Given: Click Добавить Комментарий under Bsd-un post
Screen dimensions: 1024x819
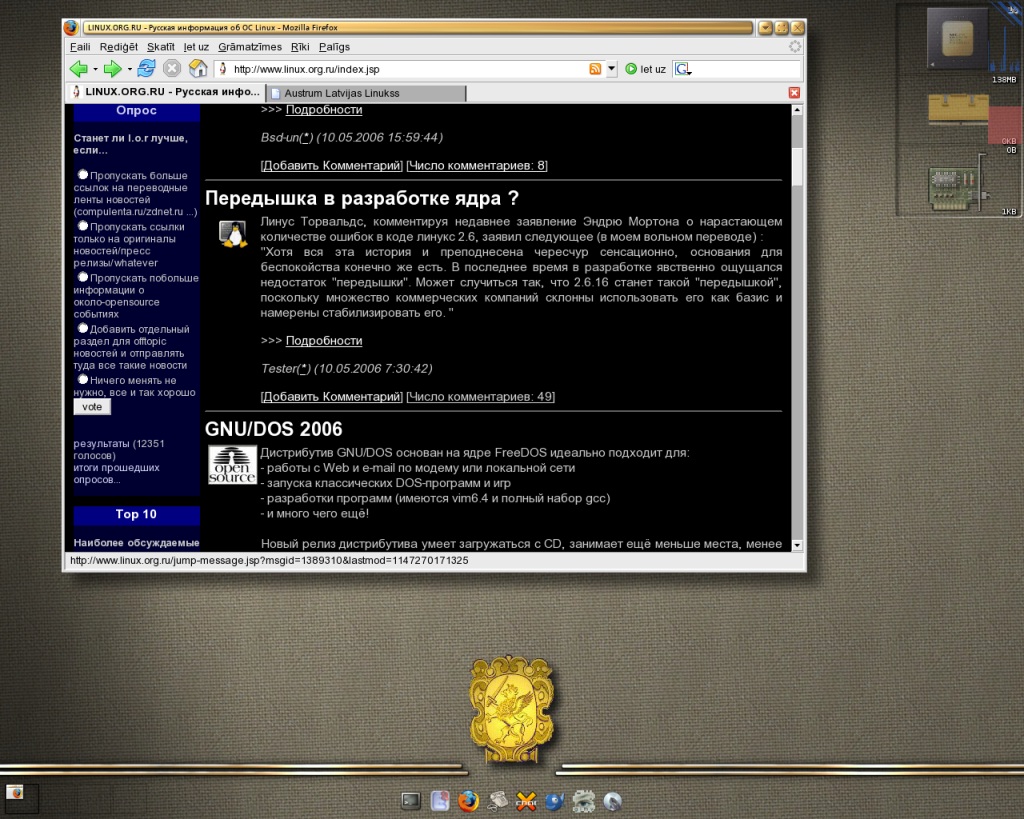Looking at the screenshot, I should tap(332, 165).
